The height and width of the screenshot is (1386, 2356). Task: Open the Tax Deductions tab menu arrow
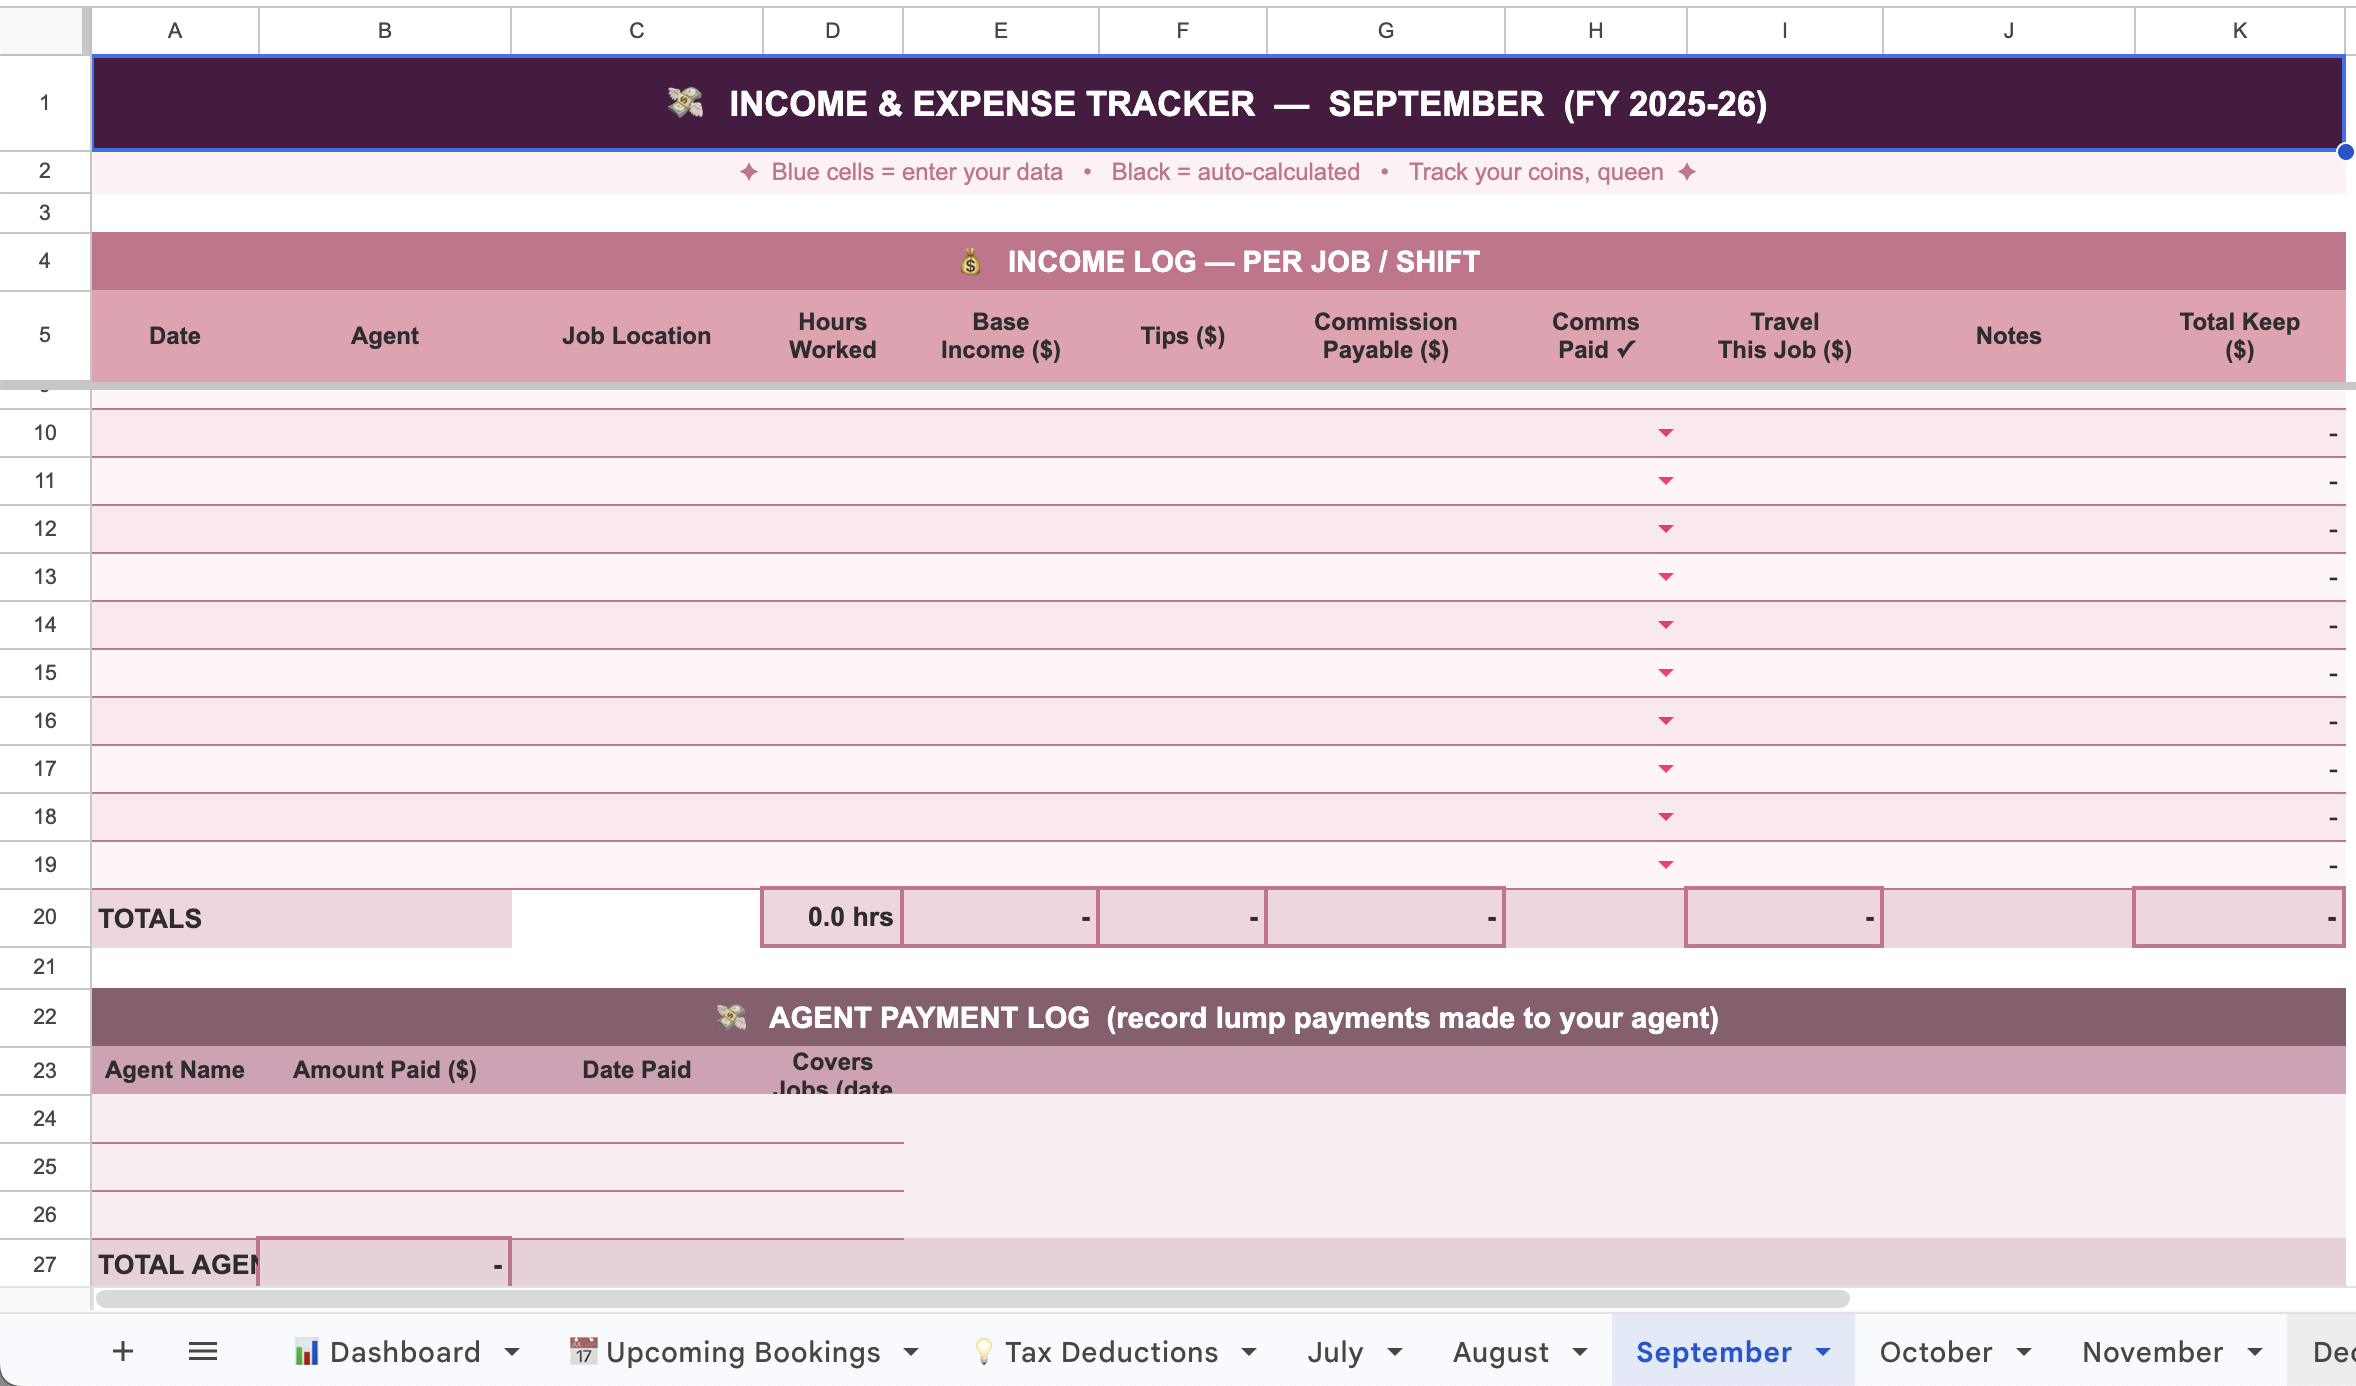coord(1249,1352)
